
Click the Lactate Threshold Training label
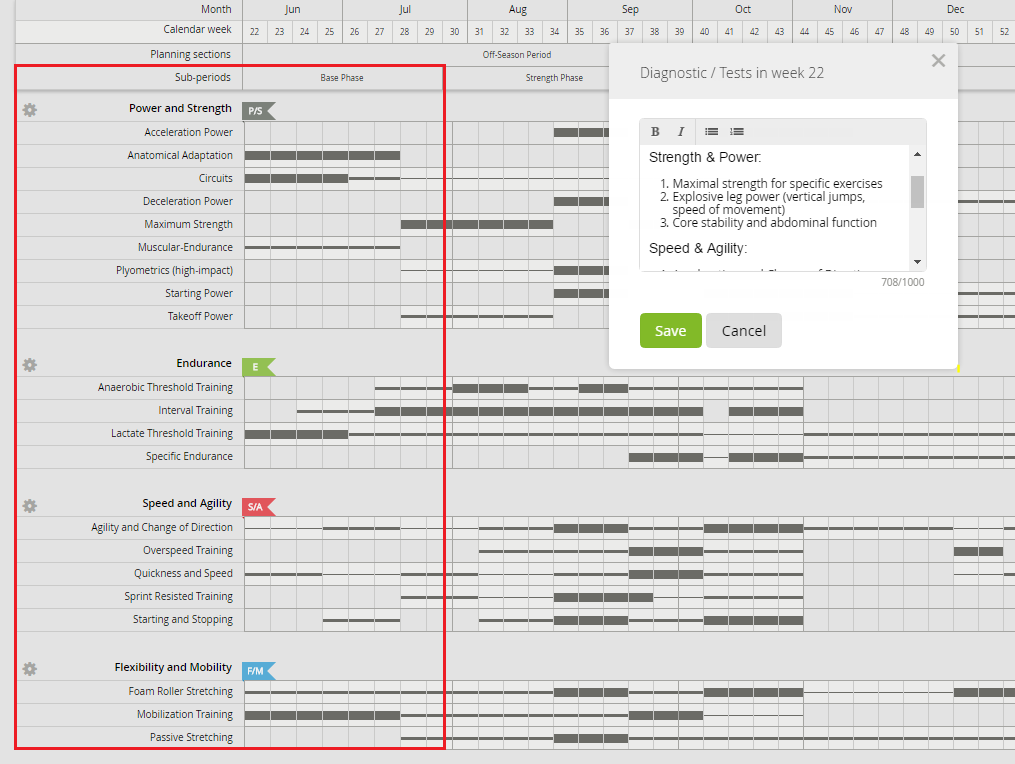(172, 433)
